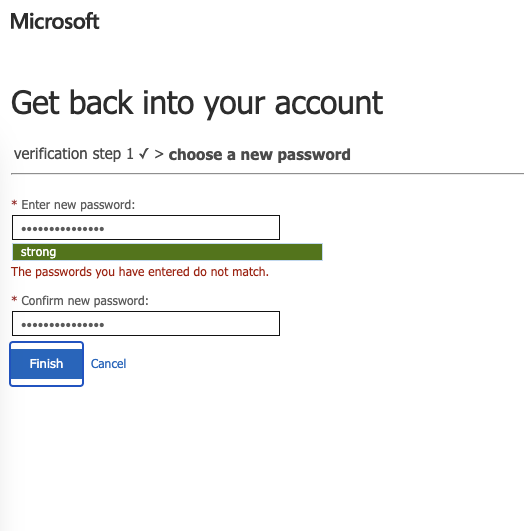Viewport: 524px width, 531px height.
Task: Click the word strong in strength meter
Action: [38, 252]
